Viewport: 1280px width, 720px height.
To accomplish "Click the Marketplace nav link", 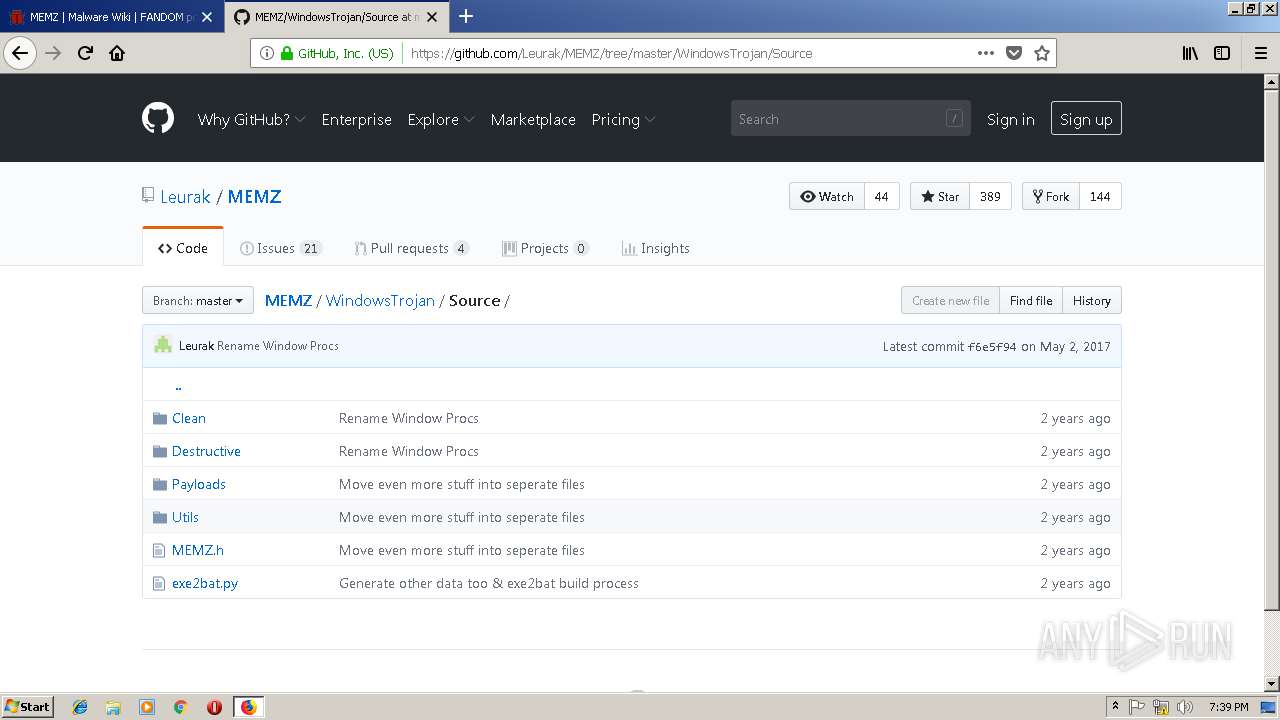I will pos(533,119).
